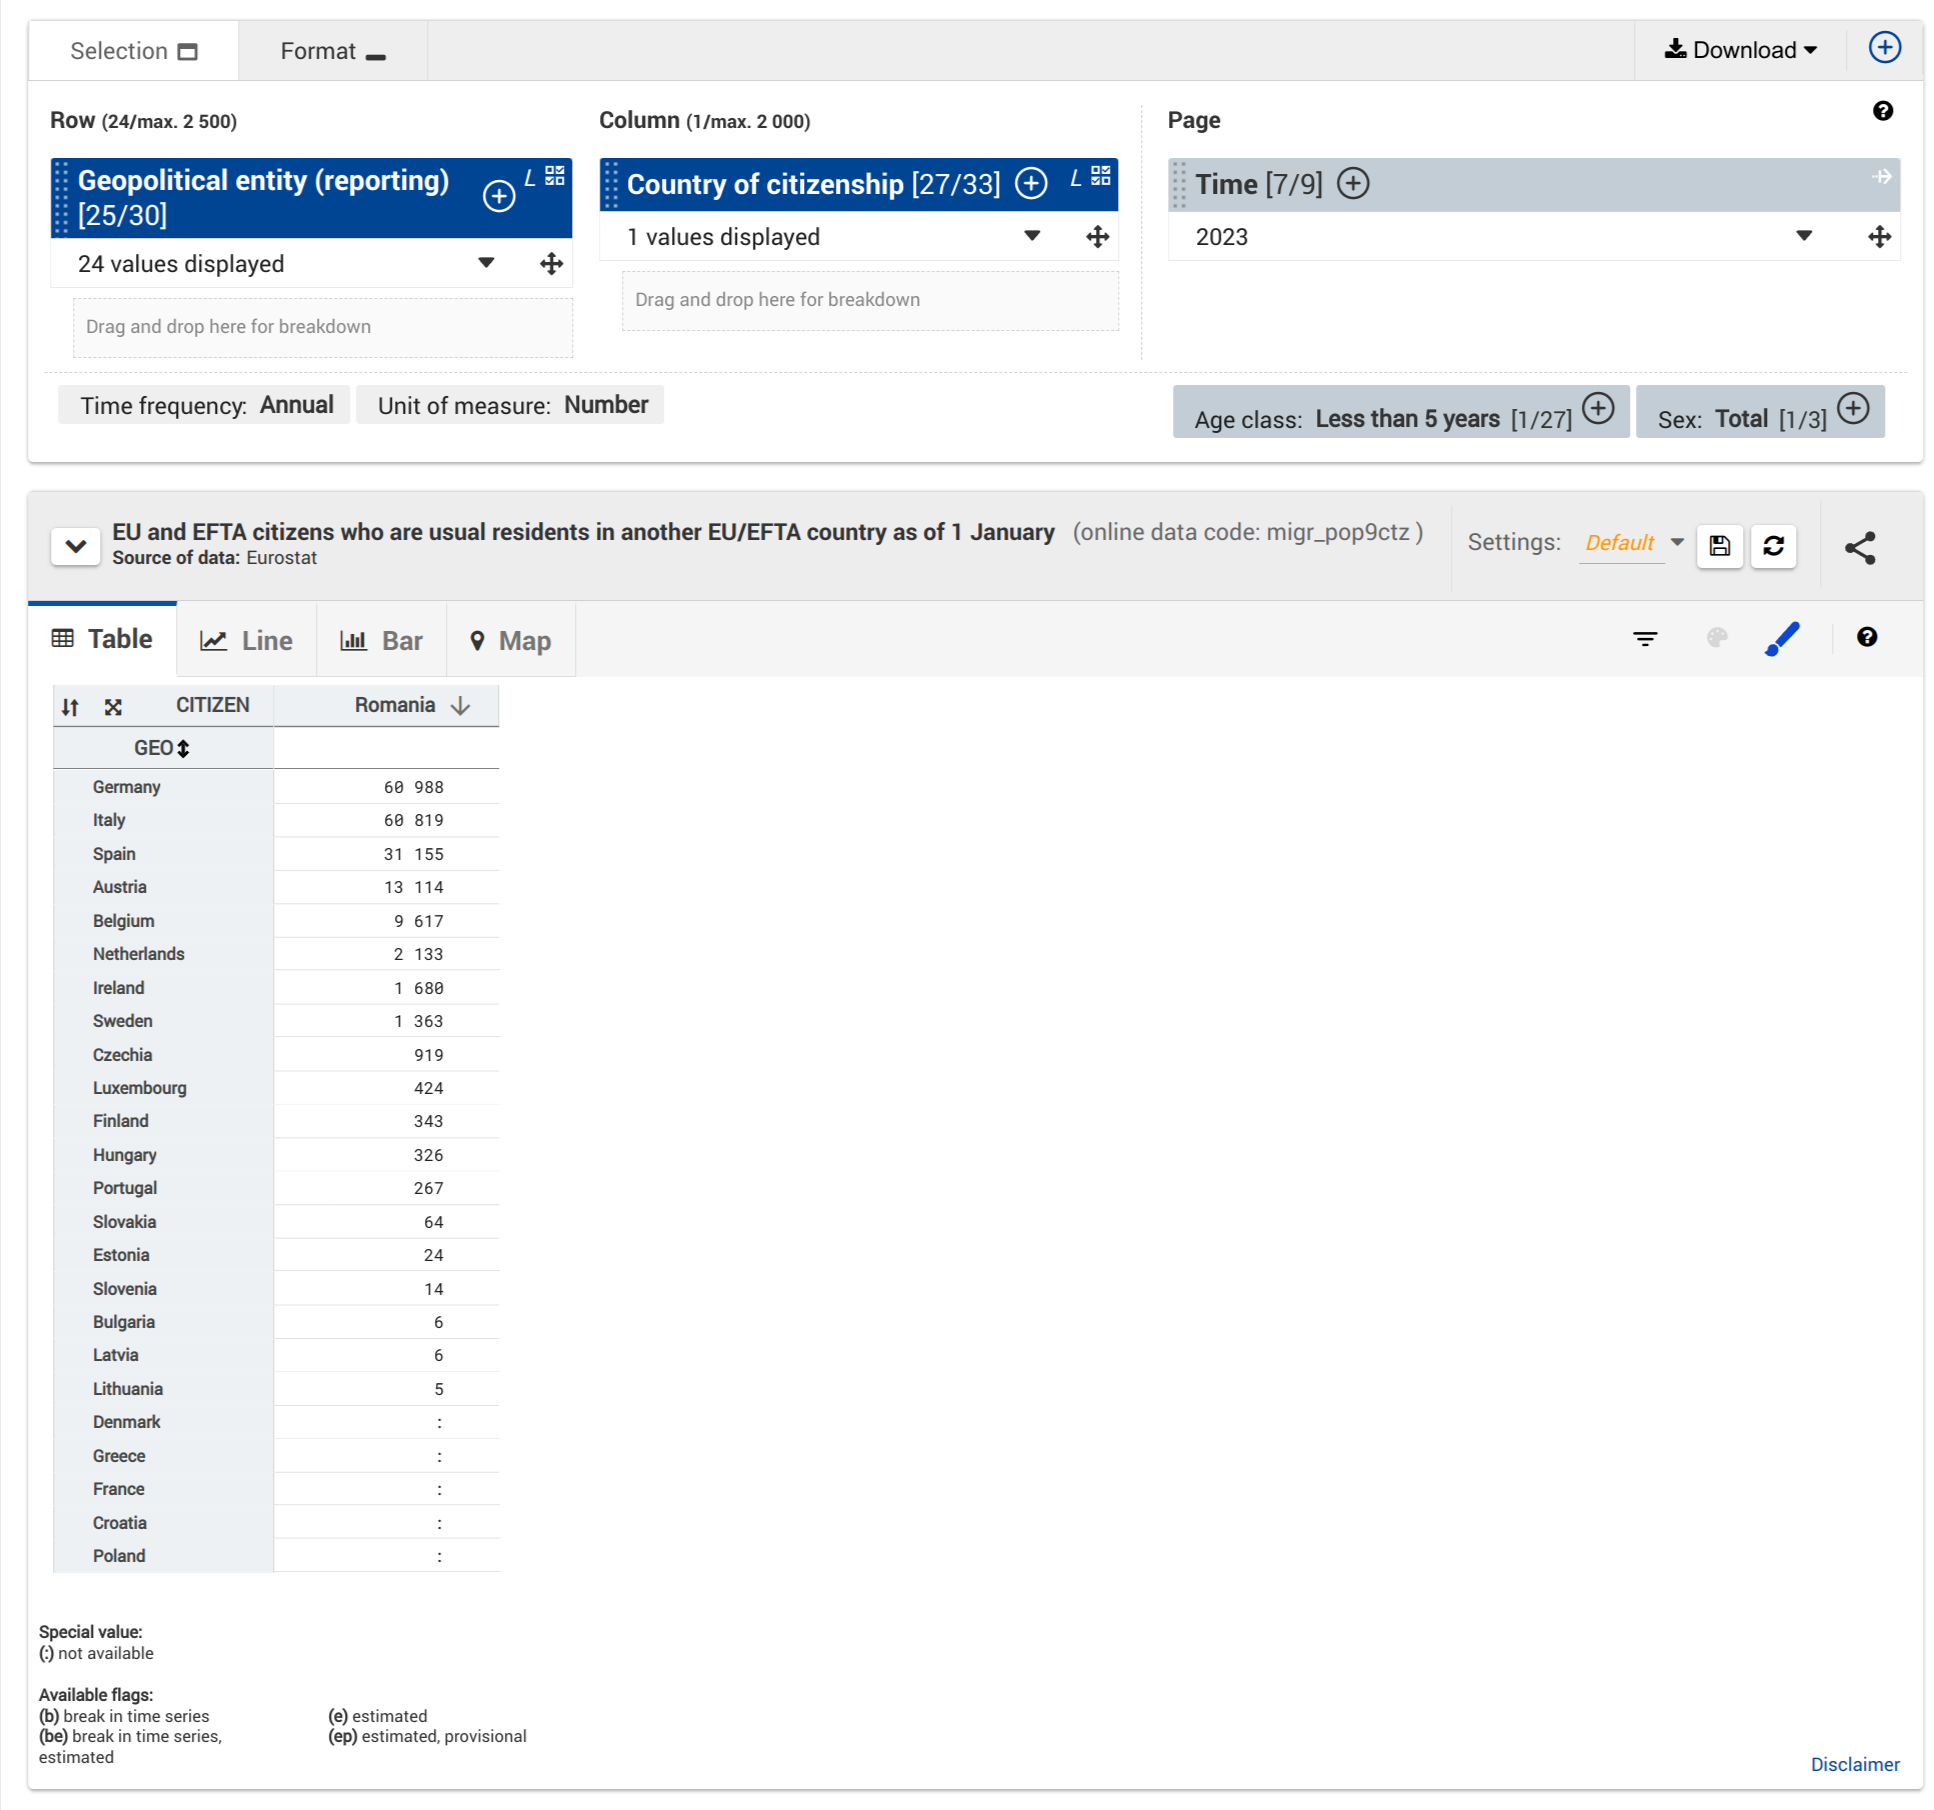Open the table filter icon
Image resolution: width=1934 pixels, height=1810 pixels.
click(x=1645, y=639)
